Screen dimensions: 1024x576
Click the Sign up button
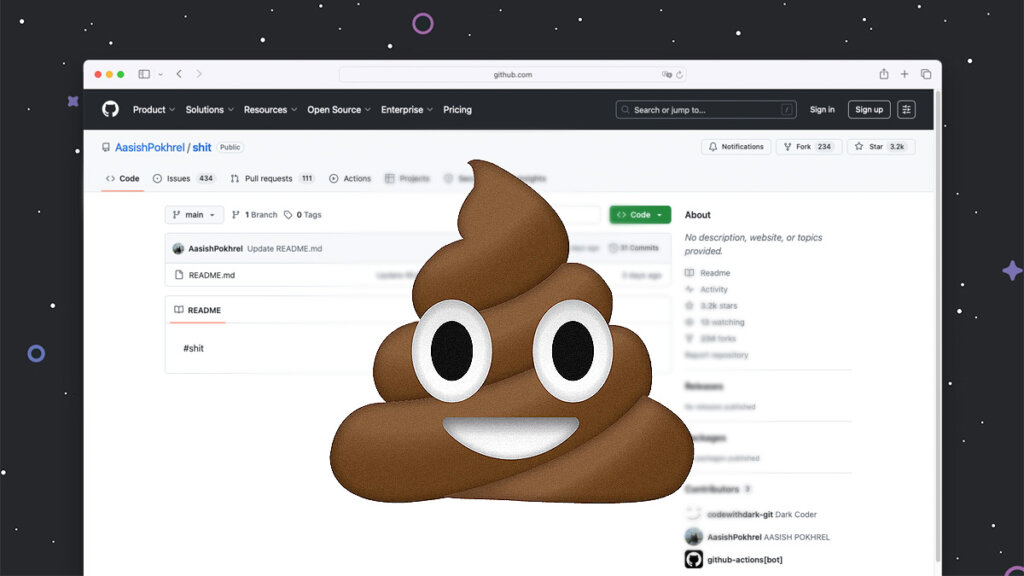(868, 110)
